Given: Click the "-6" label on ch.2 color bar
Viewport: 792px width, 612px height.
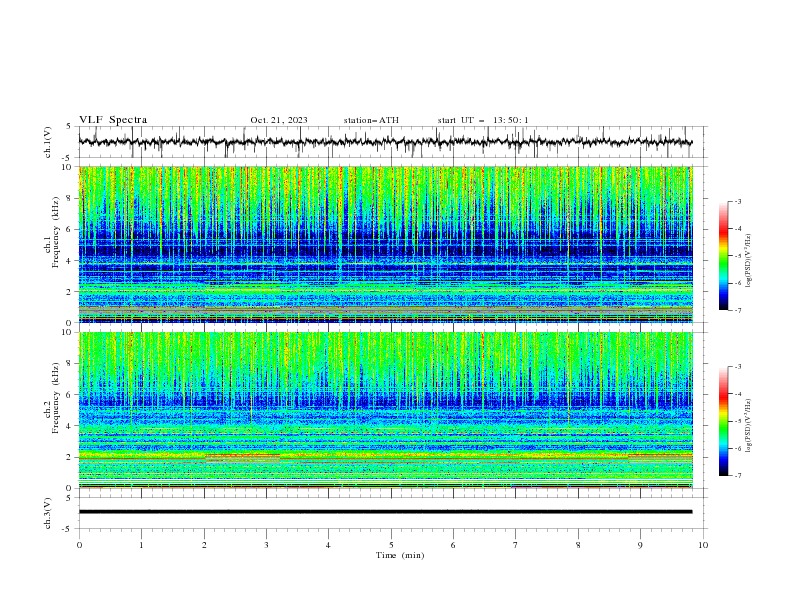Looking at the screenshot, I should pos(738,448).
